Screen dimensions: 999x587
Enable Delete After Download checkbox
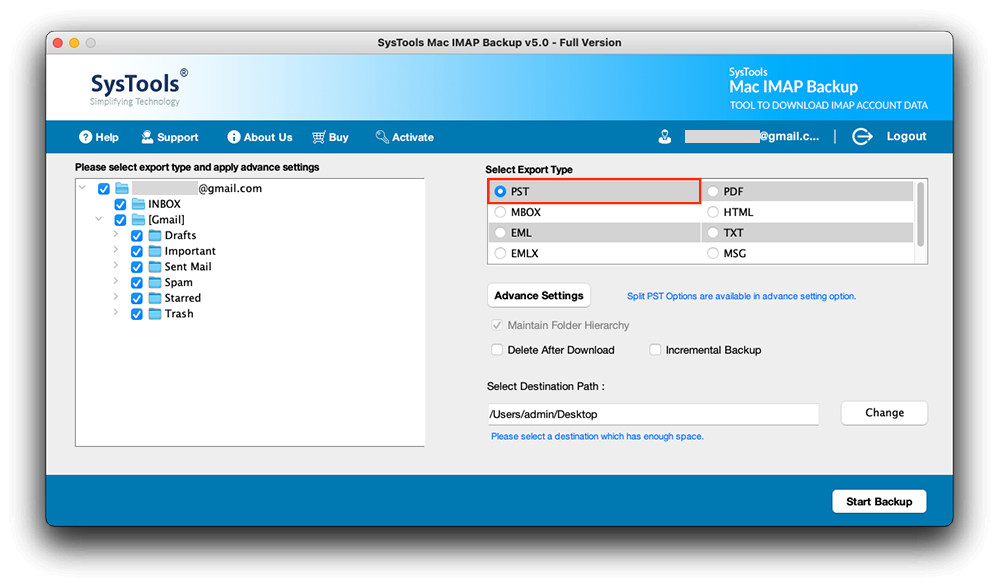(x=497, y=349)
